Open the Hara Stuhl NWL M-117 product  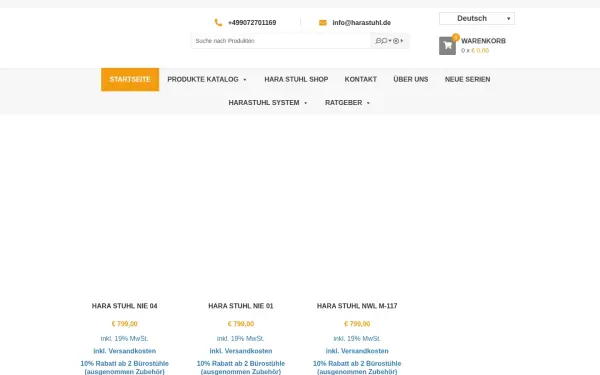coord(357,306)
